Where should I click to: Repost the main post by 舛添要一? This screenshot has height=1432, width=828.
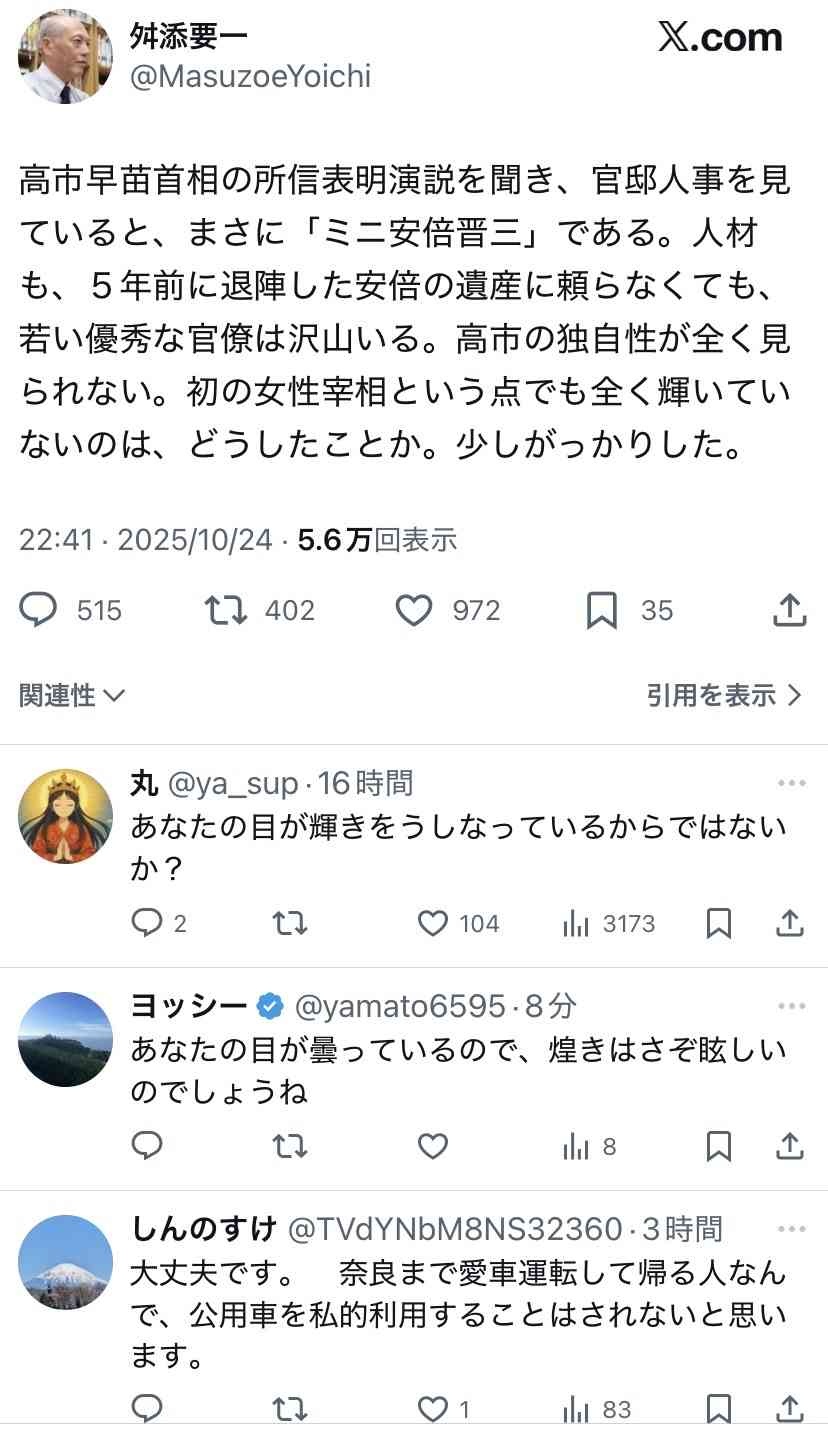(x=225, y=610)
